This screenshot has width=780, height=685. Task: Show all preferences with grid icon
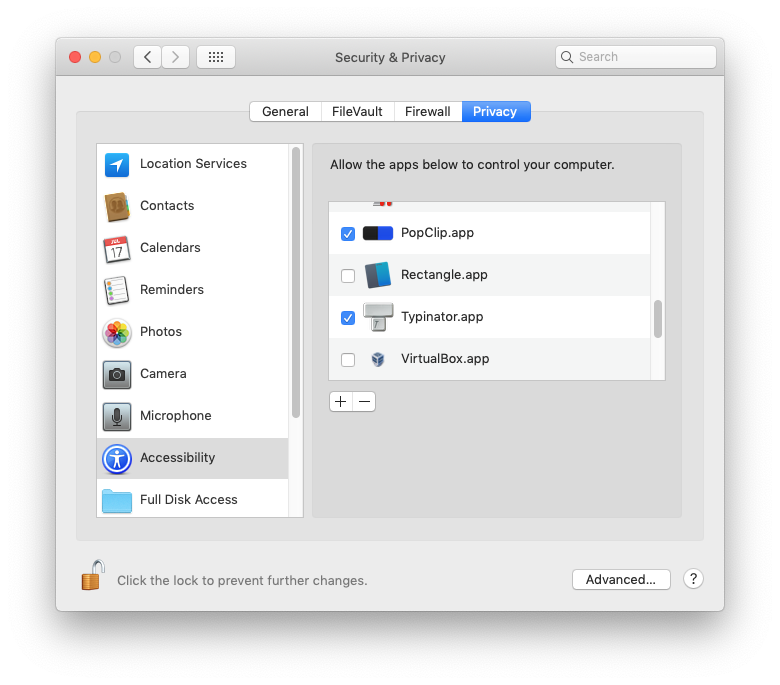216,57
